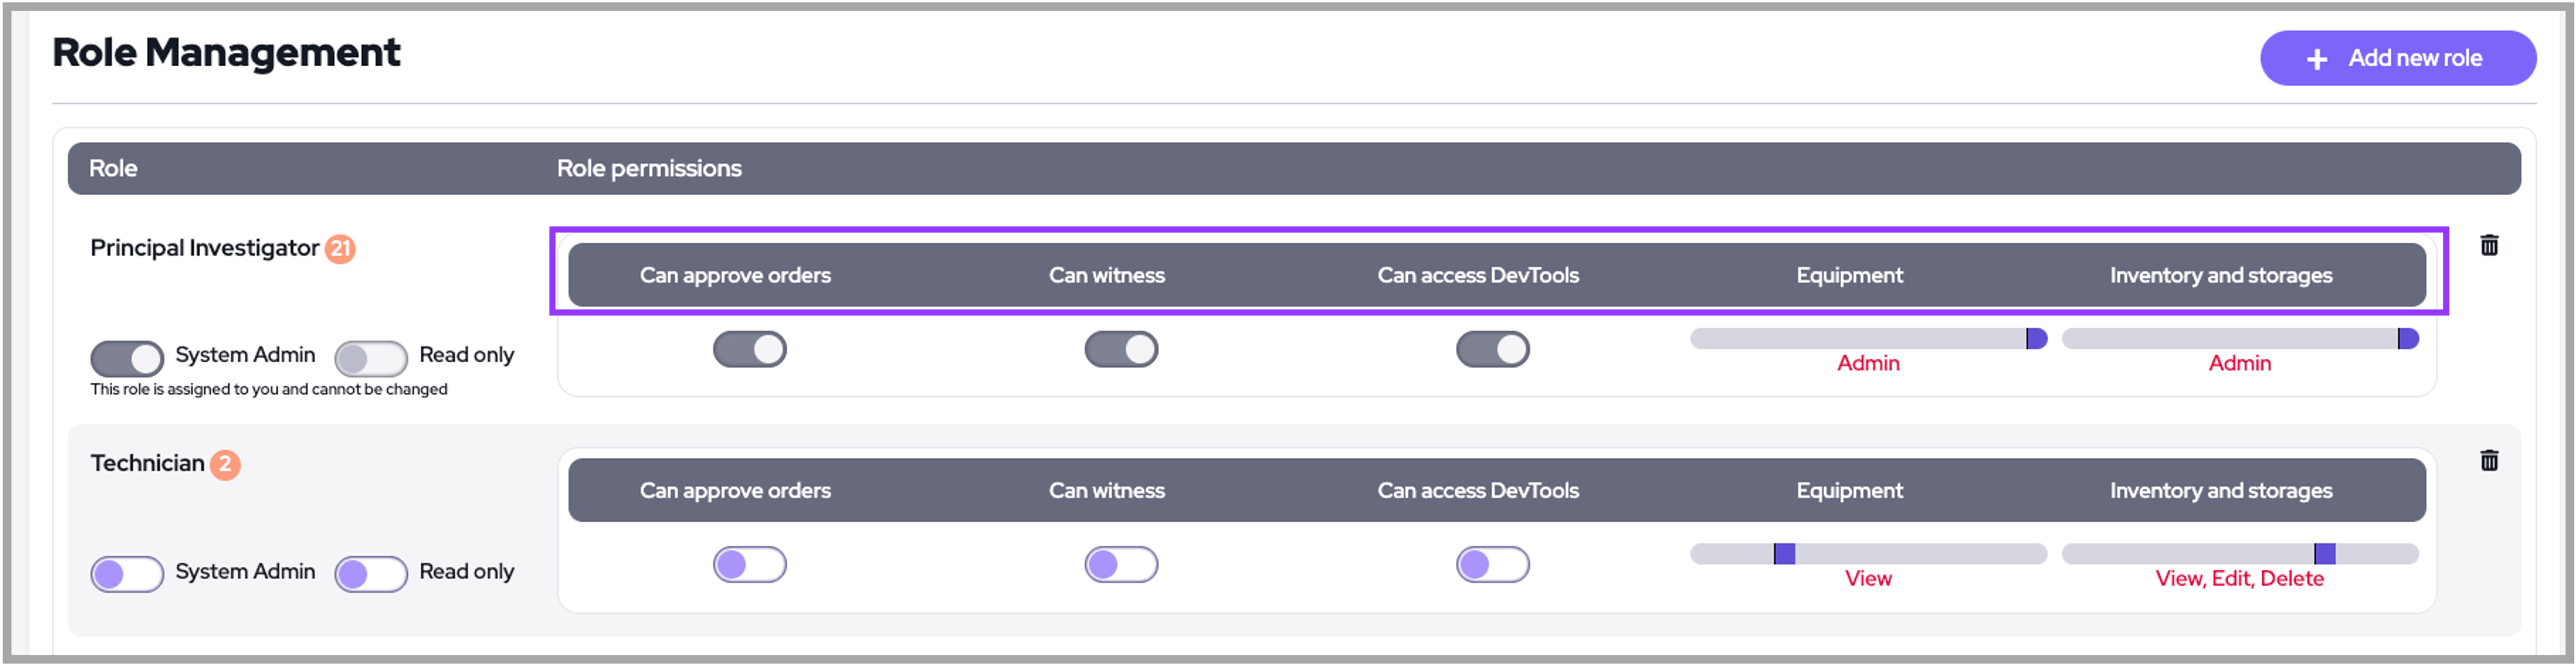Image resolution: width=2576 pixels, height=664 pixels.
Task: Toggle Technician Read only switch
Action: point(371,574)
